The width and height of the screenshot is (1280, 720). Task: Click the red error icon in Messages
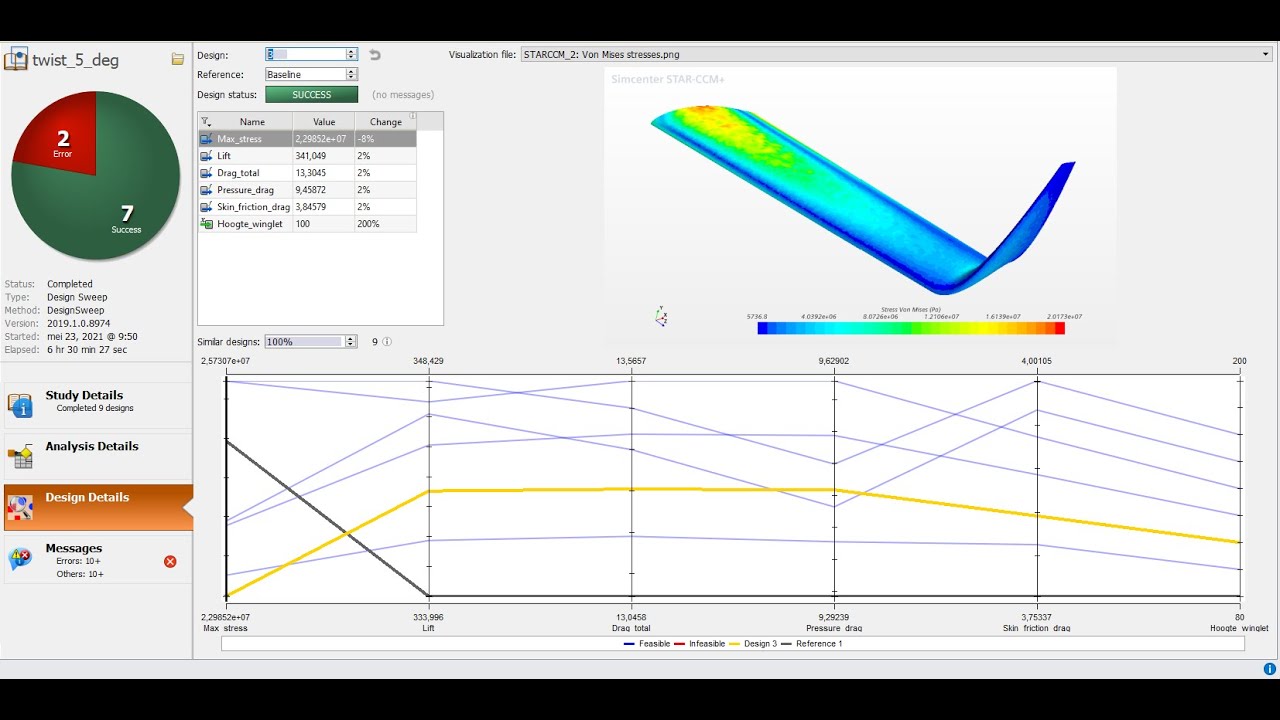click(170, 561)
